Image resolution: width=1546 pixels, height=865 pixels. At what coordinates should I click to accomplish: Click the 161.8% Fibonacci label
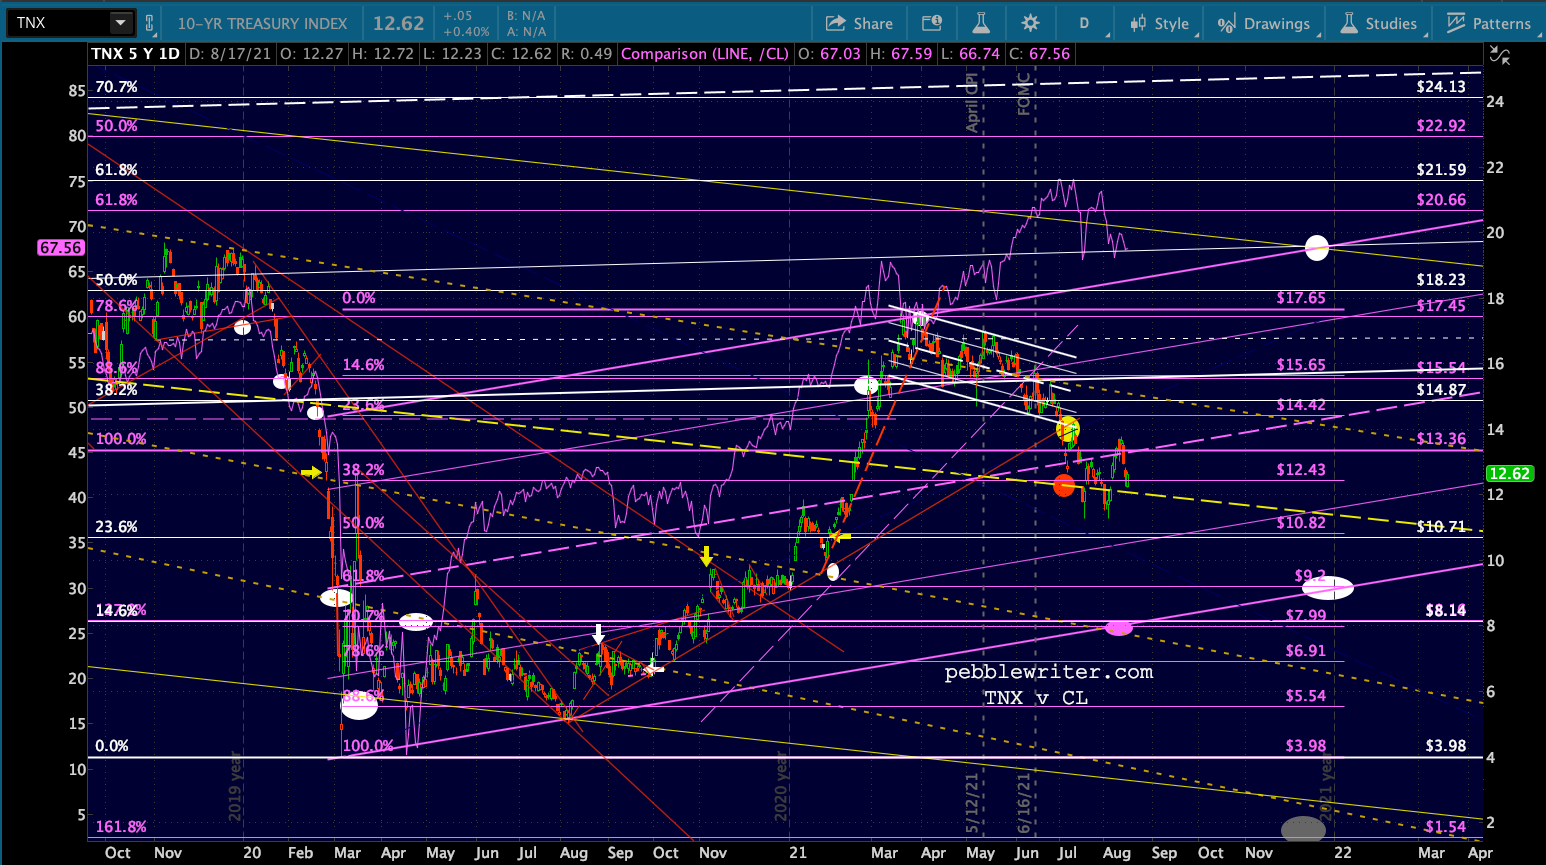click(121, 827)
